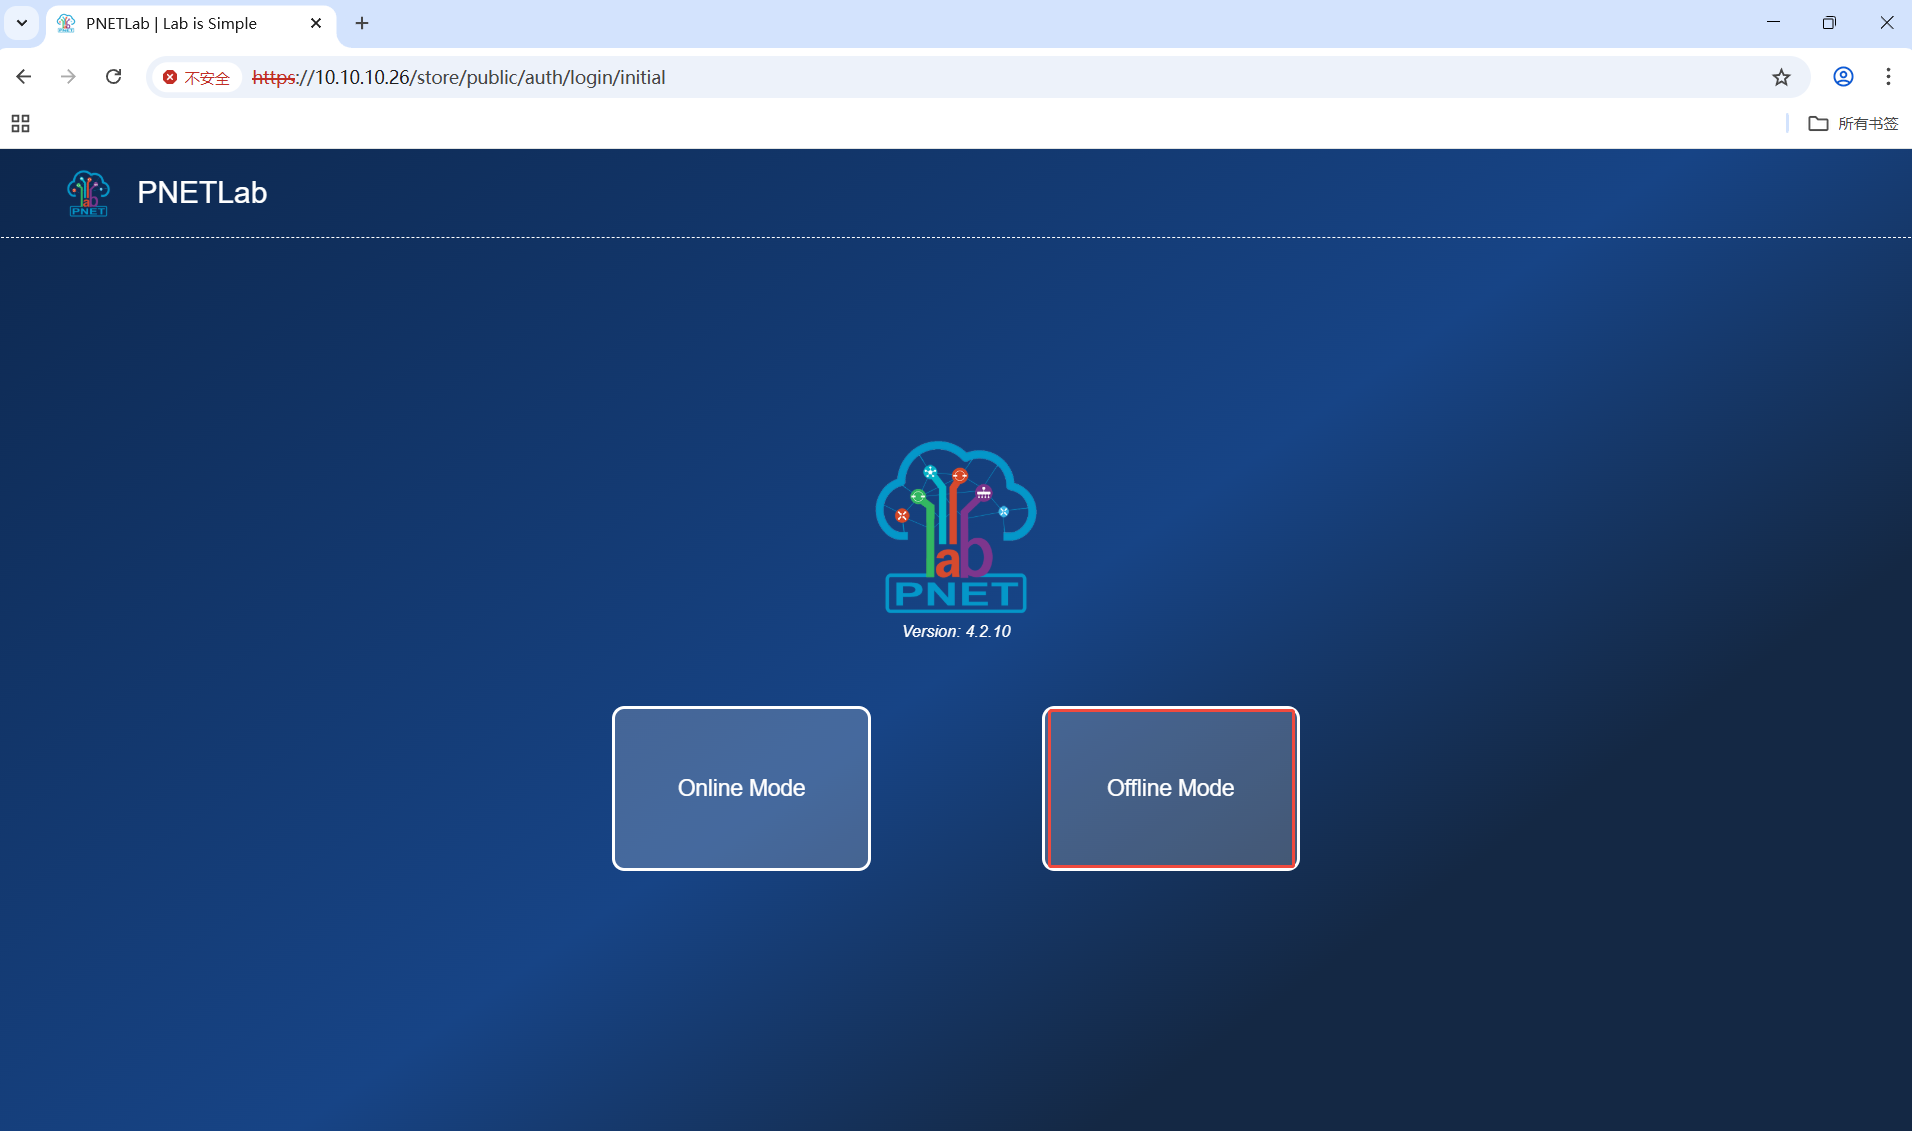This screenshot has width=1912, height=1131.
Task: Close the browser window
Action: (1886, 22)
